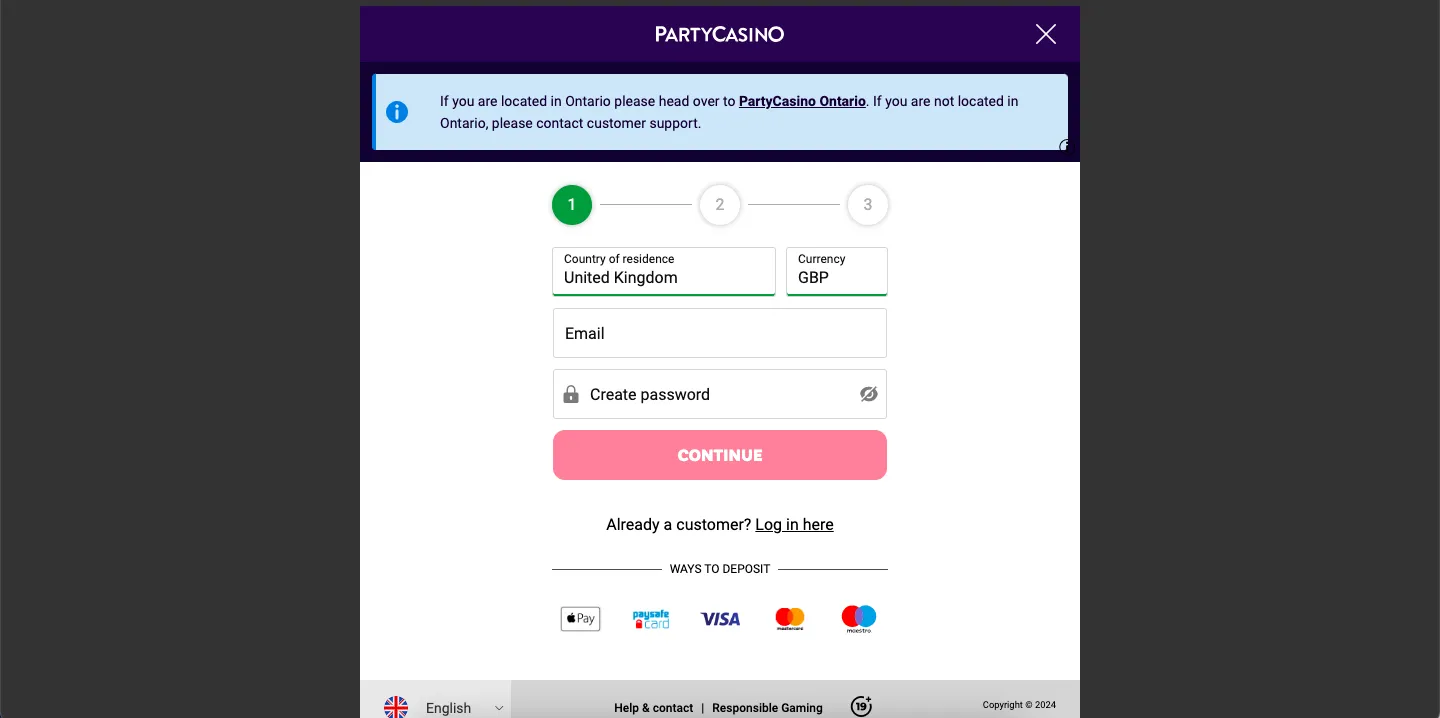Select registration step 3 circle

click(867, 205)
